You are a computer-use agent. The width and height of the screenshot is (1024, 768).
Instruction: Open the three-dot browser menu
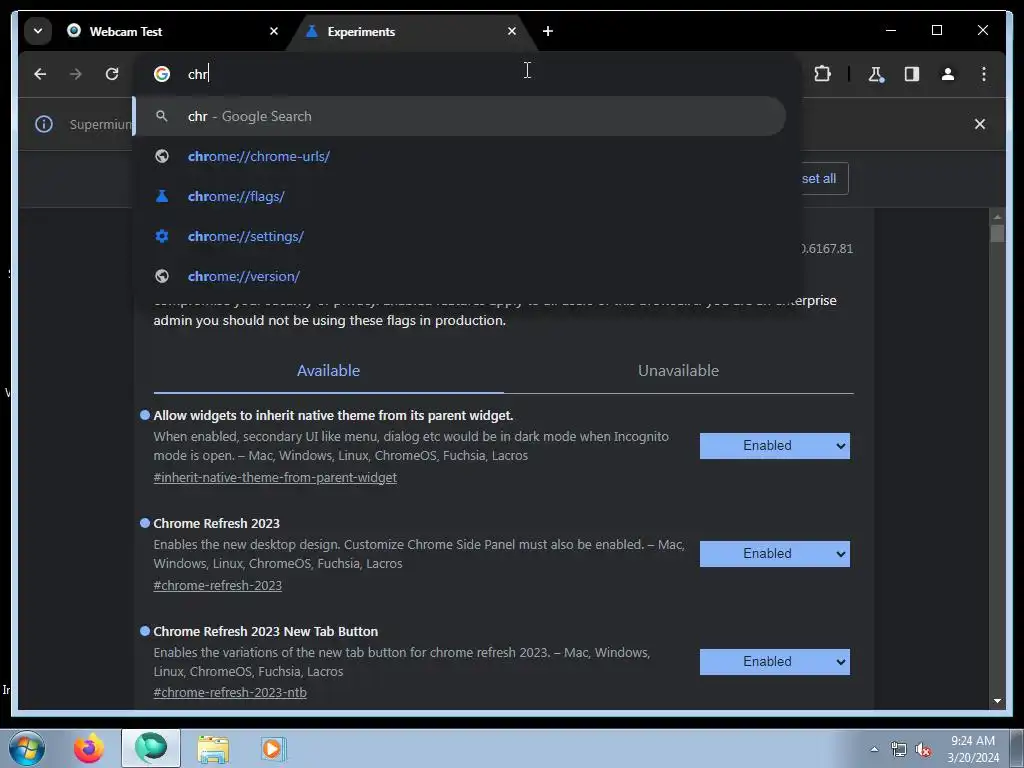984,74
